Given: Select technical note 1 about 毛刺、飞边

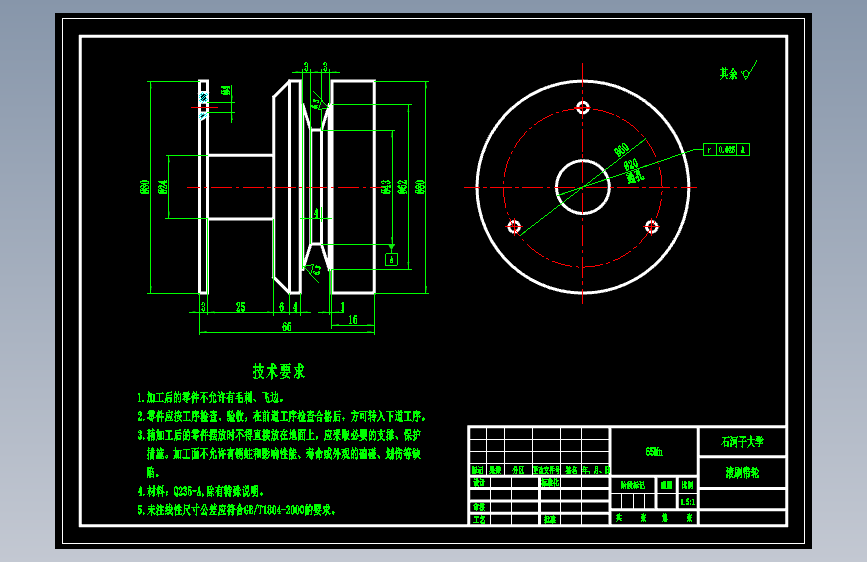Looking at the screenshot, I should (x=211, y=397).
